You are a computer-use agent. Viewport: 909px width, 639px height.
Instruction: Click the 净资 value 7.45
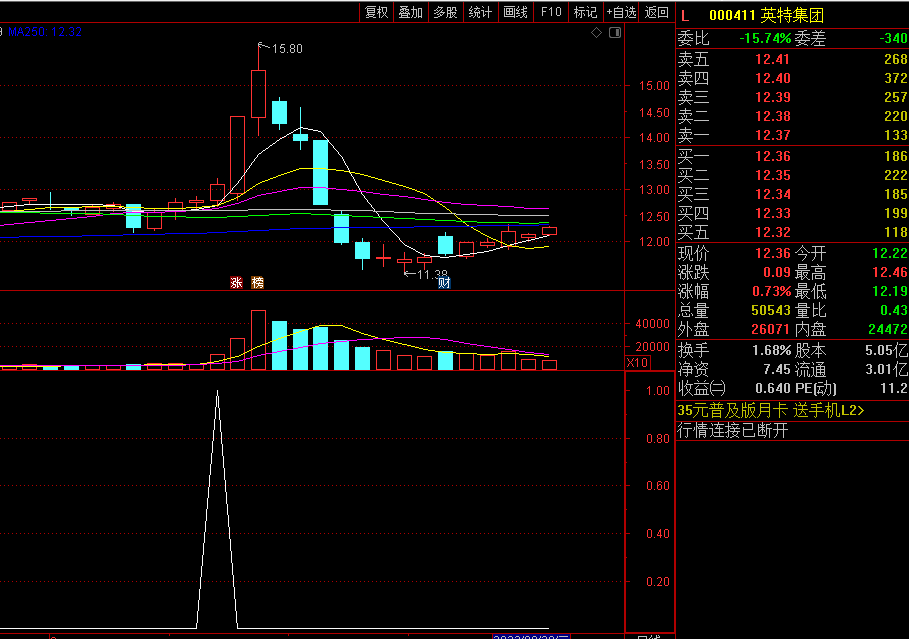(x=777, y=370)
